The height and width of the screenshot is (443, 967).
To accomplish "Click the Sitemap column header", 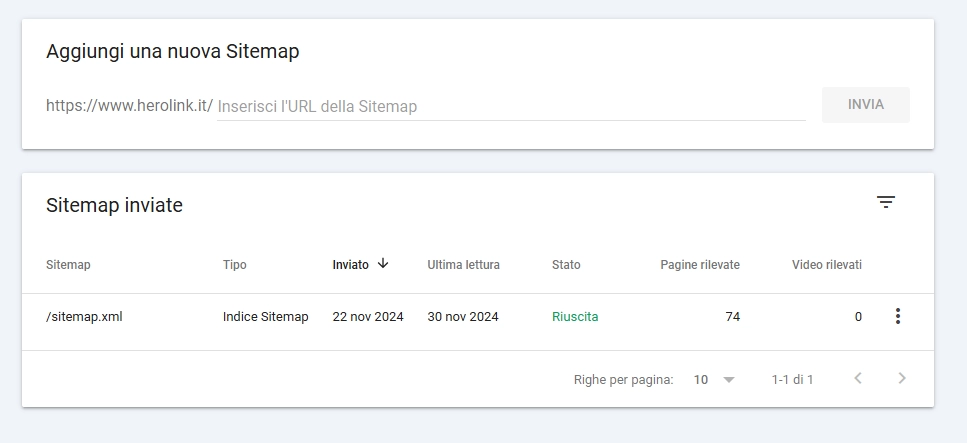I will (68, 265).
